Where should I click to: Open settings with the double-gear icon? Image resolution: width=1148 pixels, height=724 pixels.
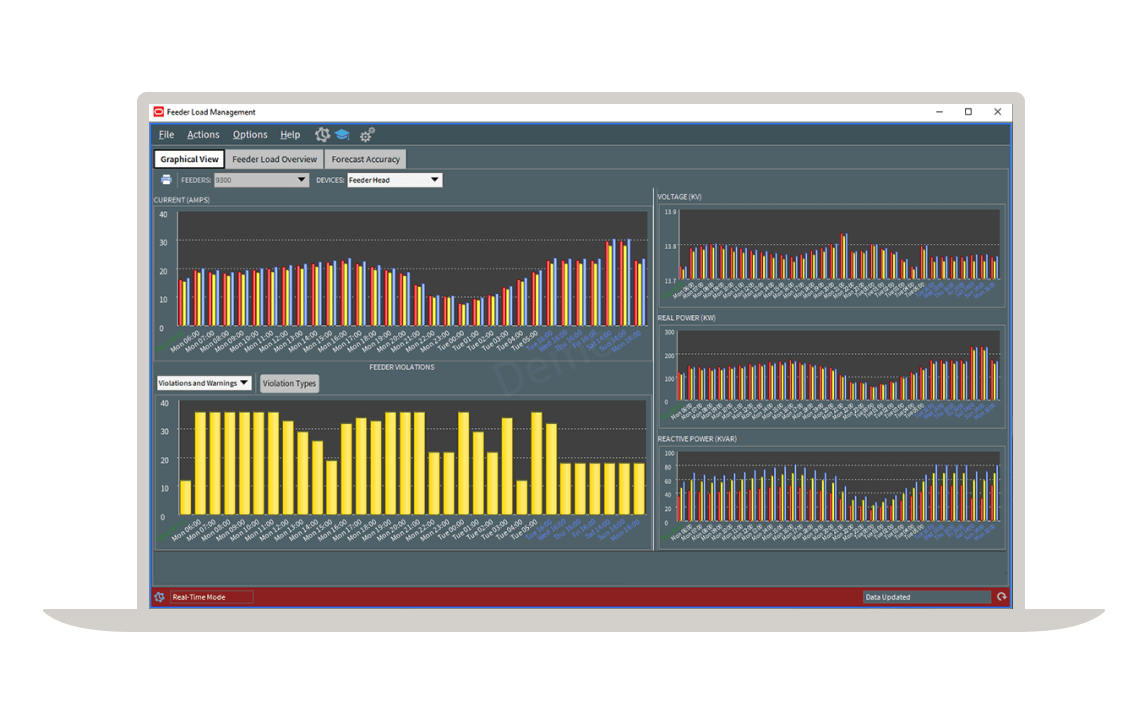[367, 135]
